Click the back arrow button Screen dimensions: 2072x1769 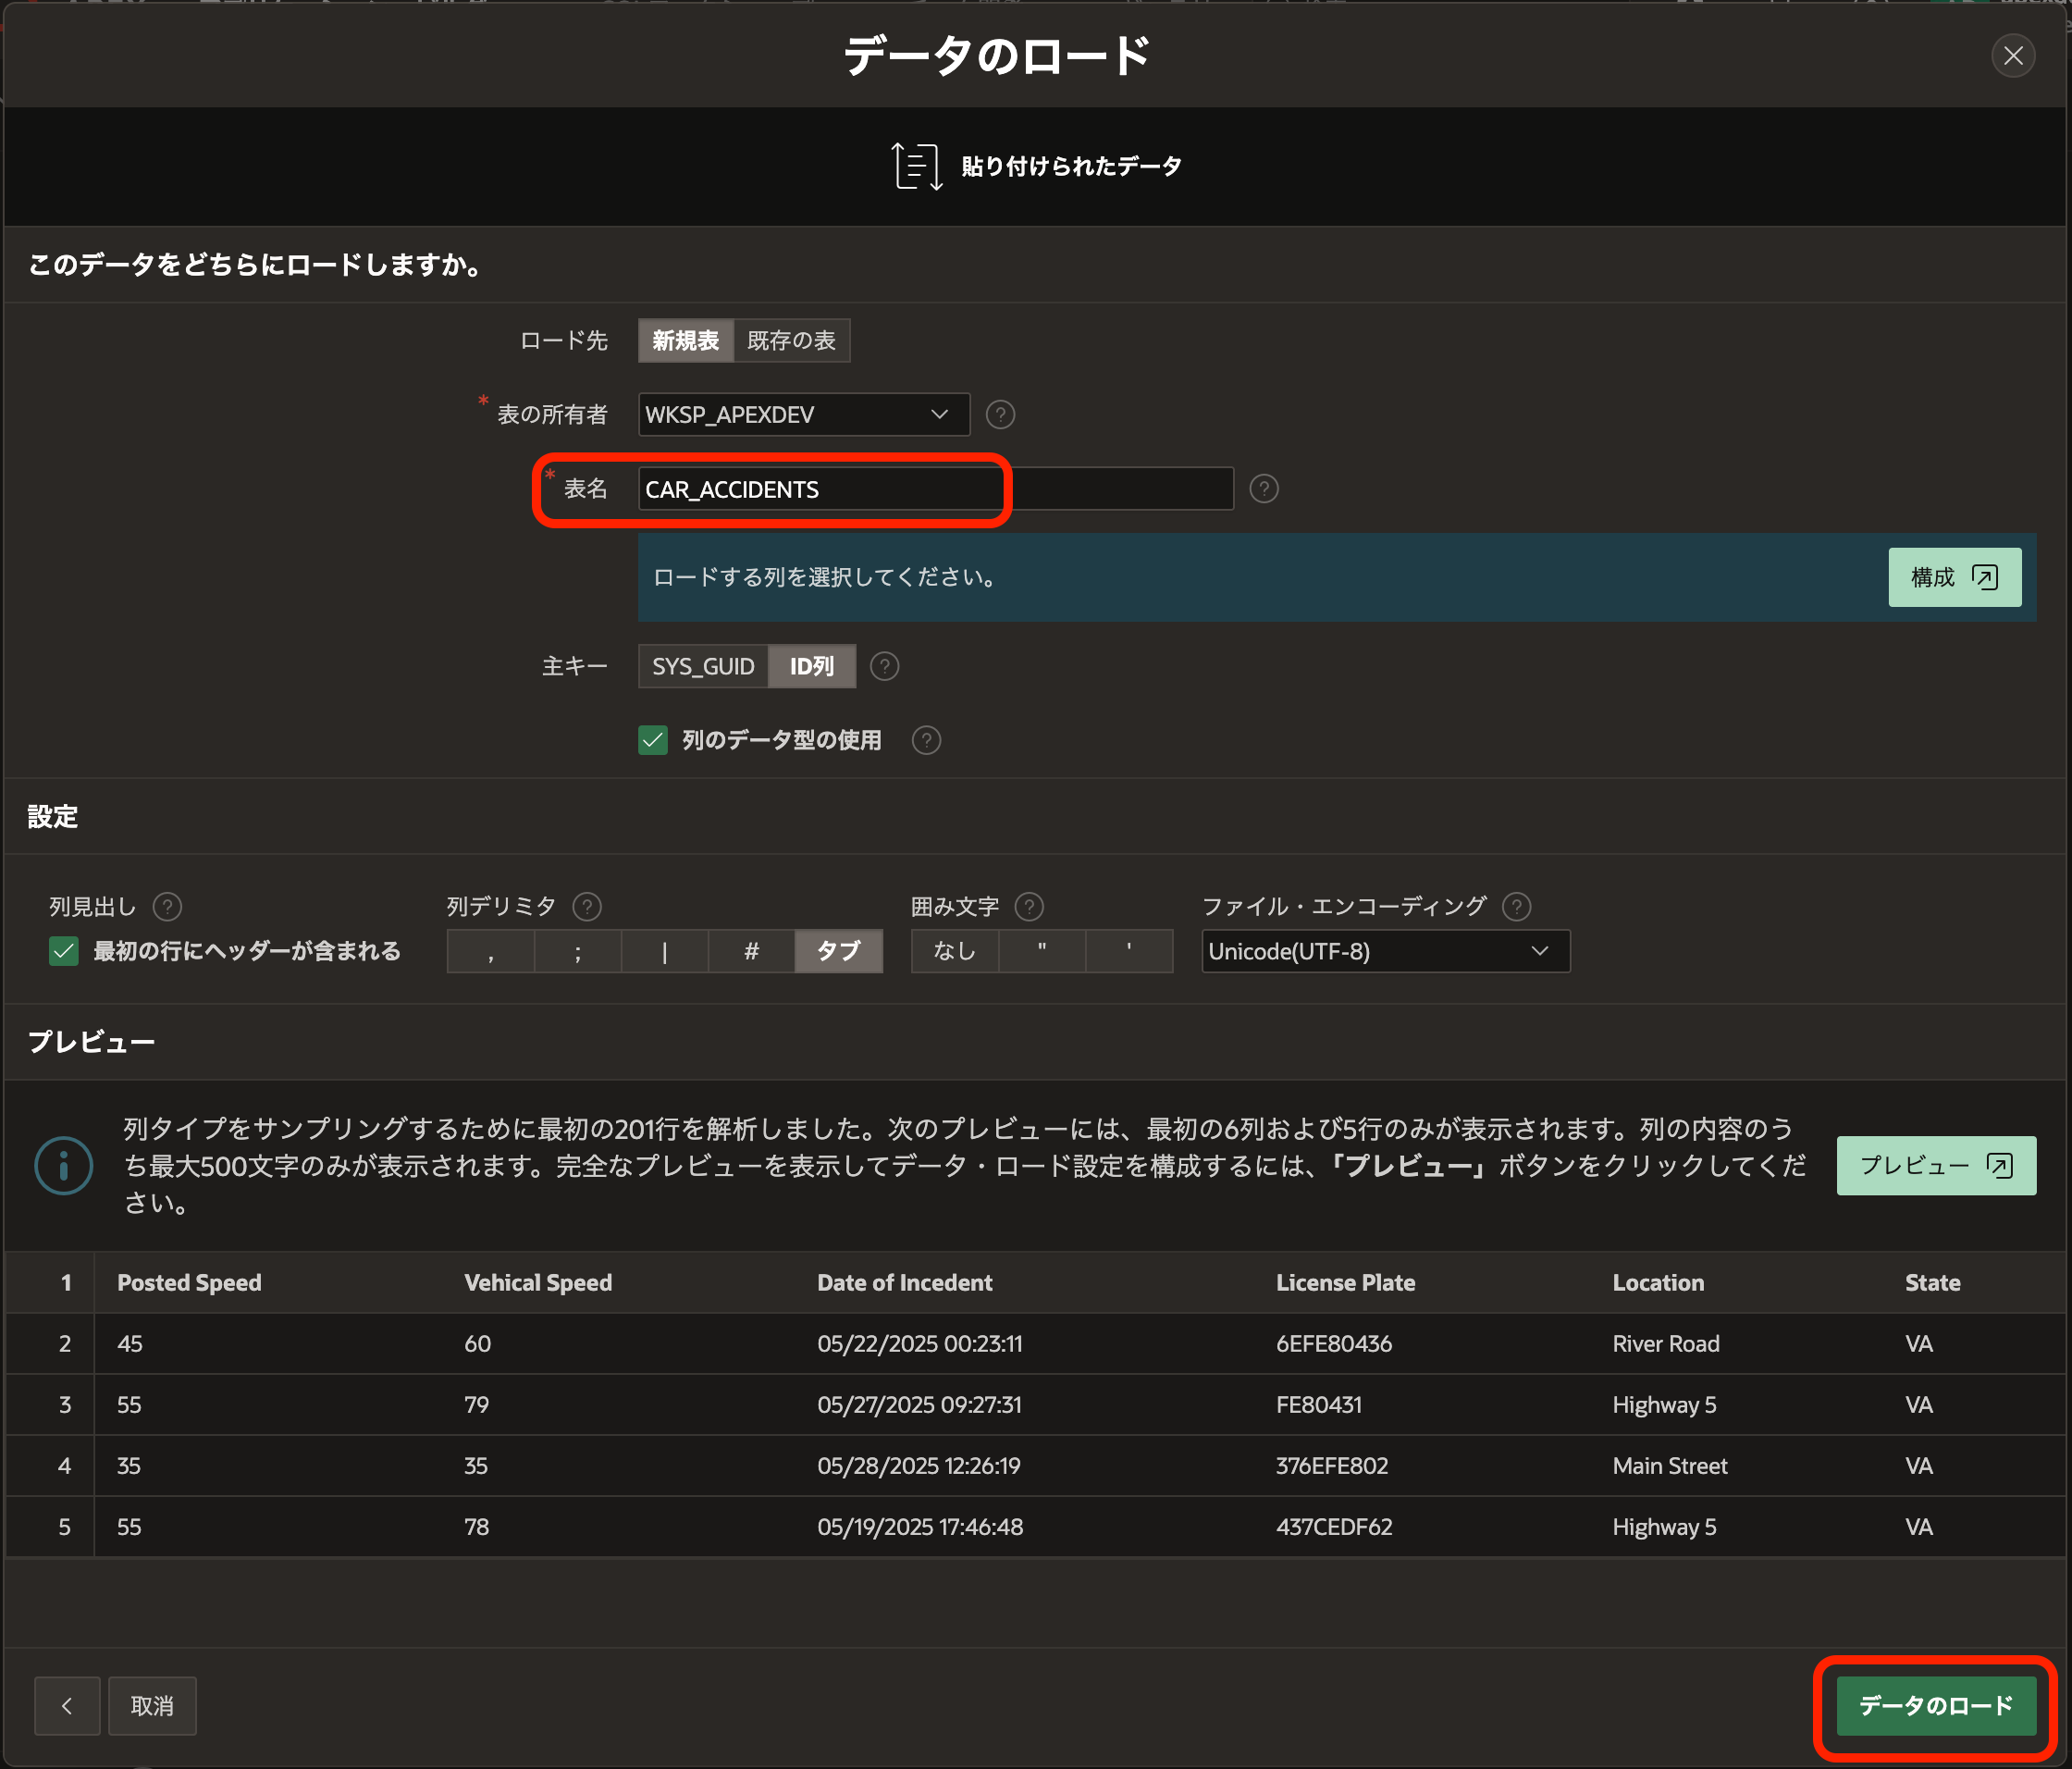(x=67, y=1705)
